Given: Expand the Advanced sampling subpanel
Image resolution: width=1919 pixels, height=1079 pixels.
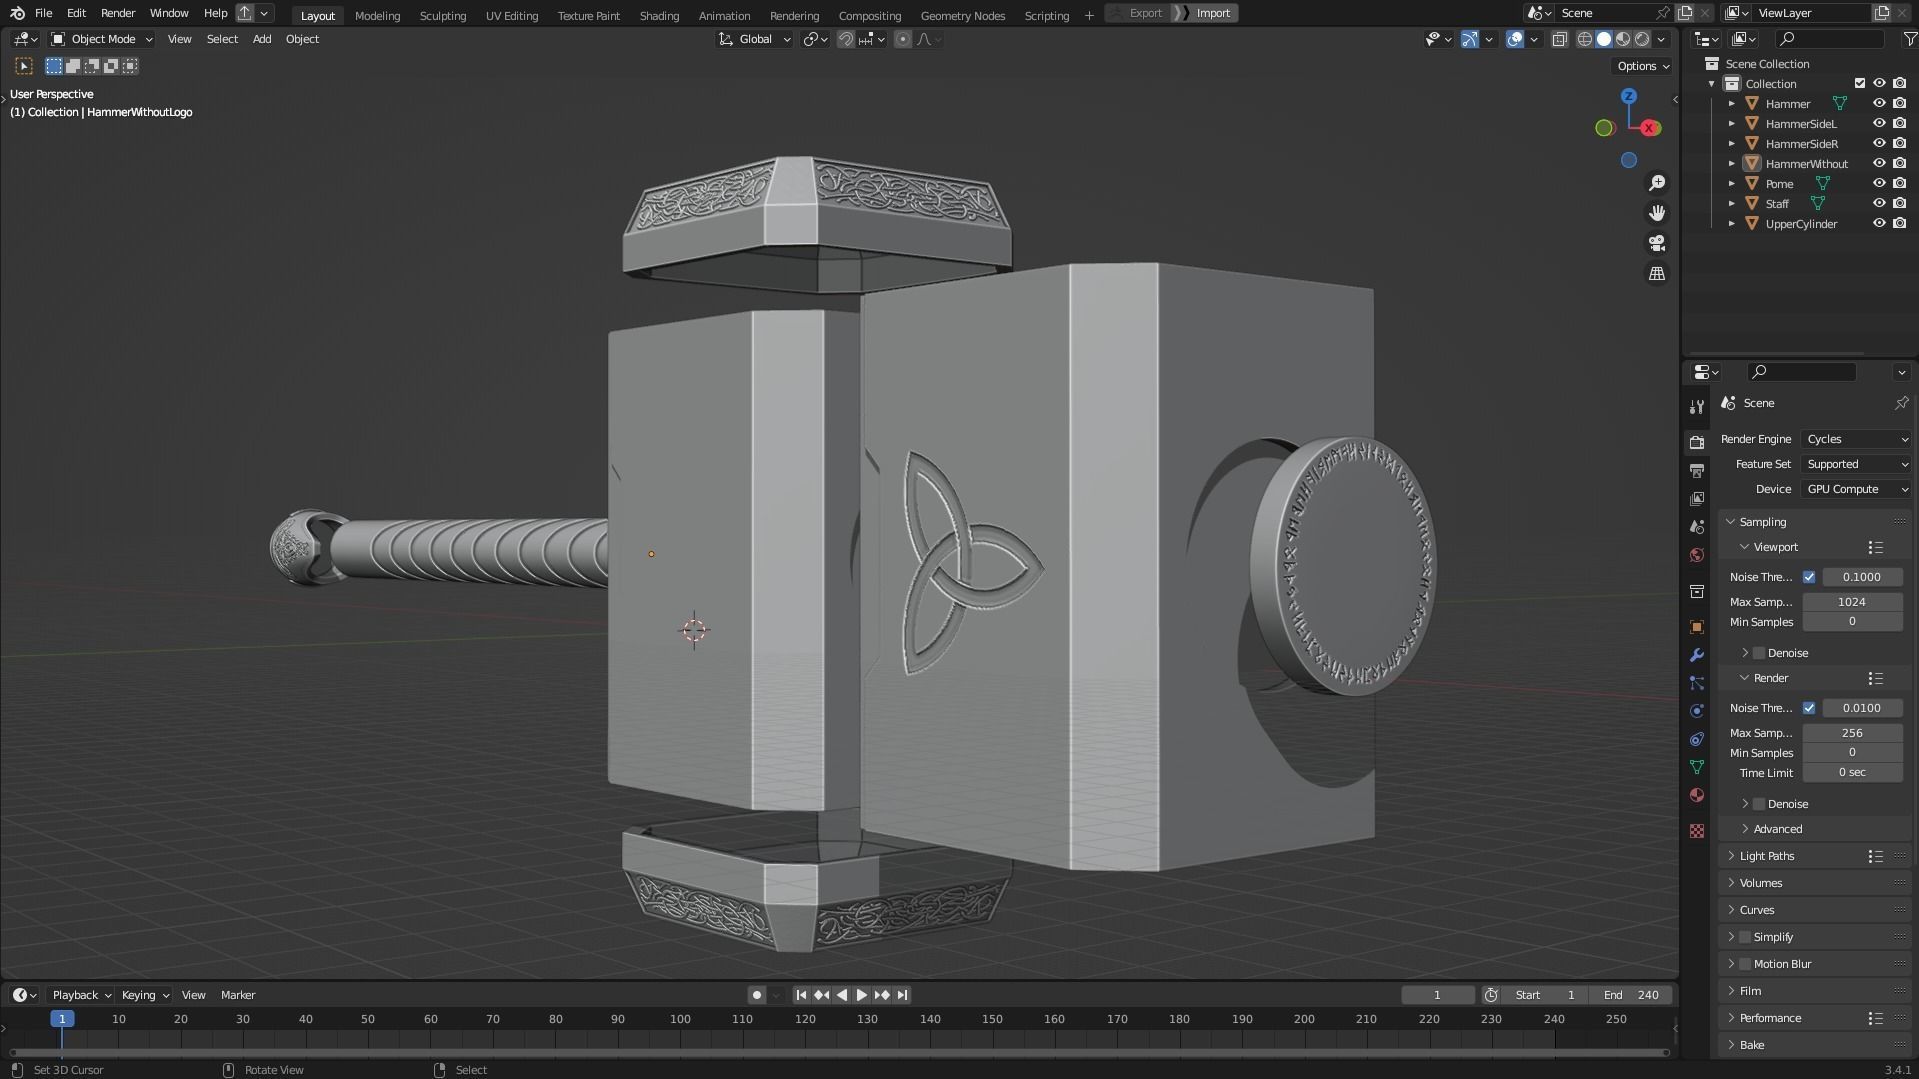Looking at the screenshot, I should click(1777, 829).
